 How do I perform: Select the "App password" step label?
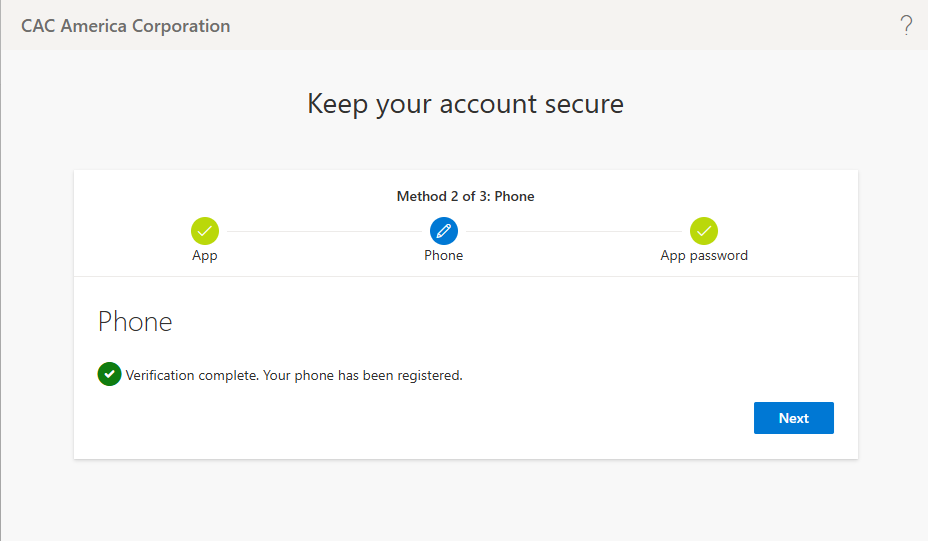[x=704, y=256]
